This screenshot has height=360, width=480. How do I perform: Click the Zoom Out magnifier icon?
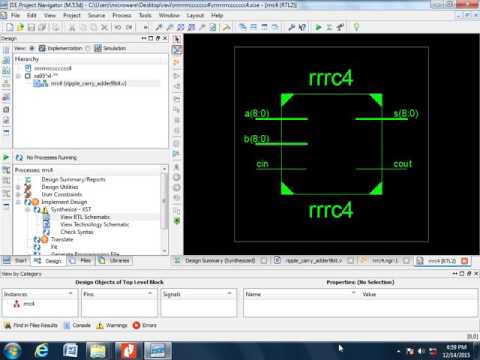[x=169, y=27]
